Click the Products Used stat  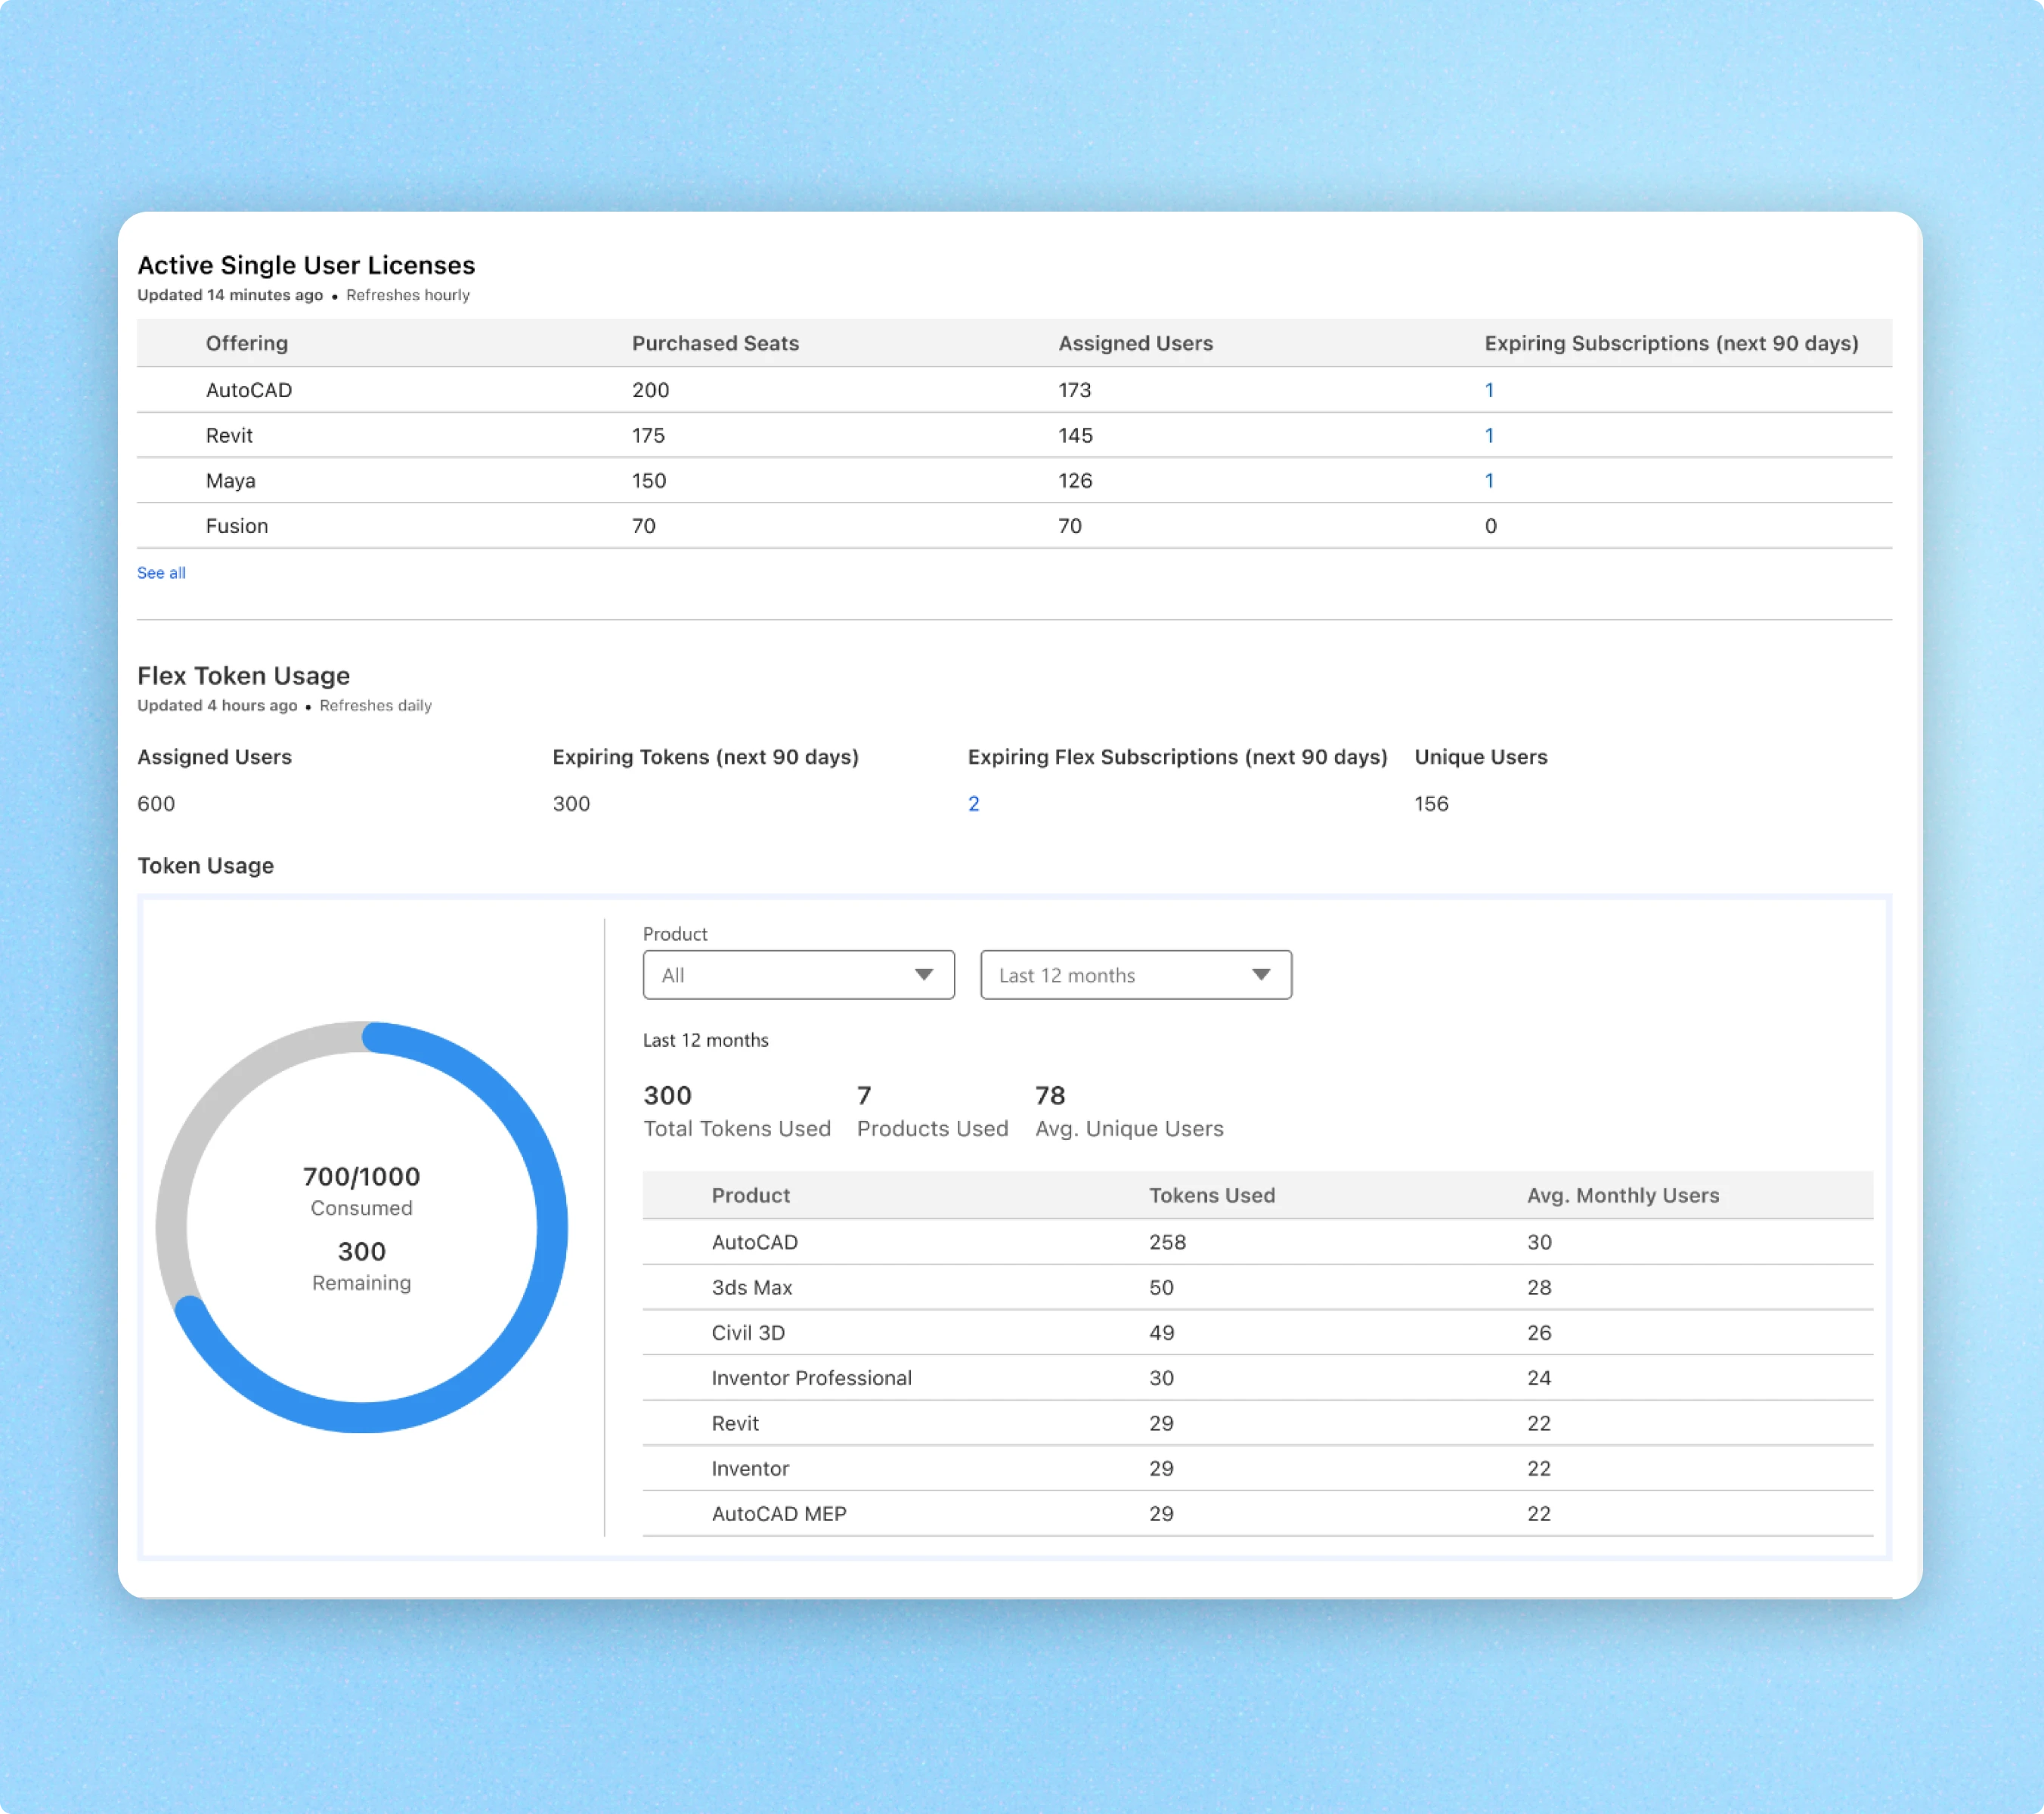[932, 1111]
